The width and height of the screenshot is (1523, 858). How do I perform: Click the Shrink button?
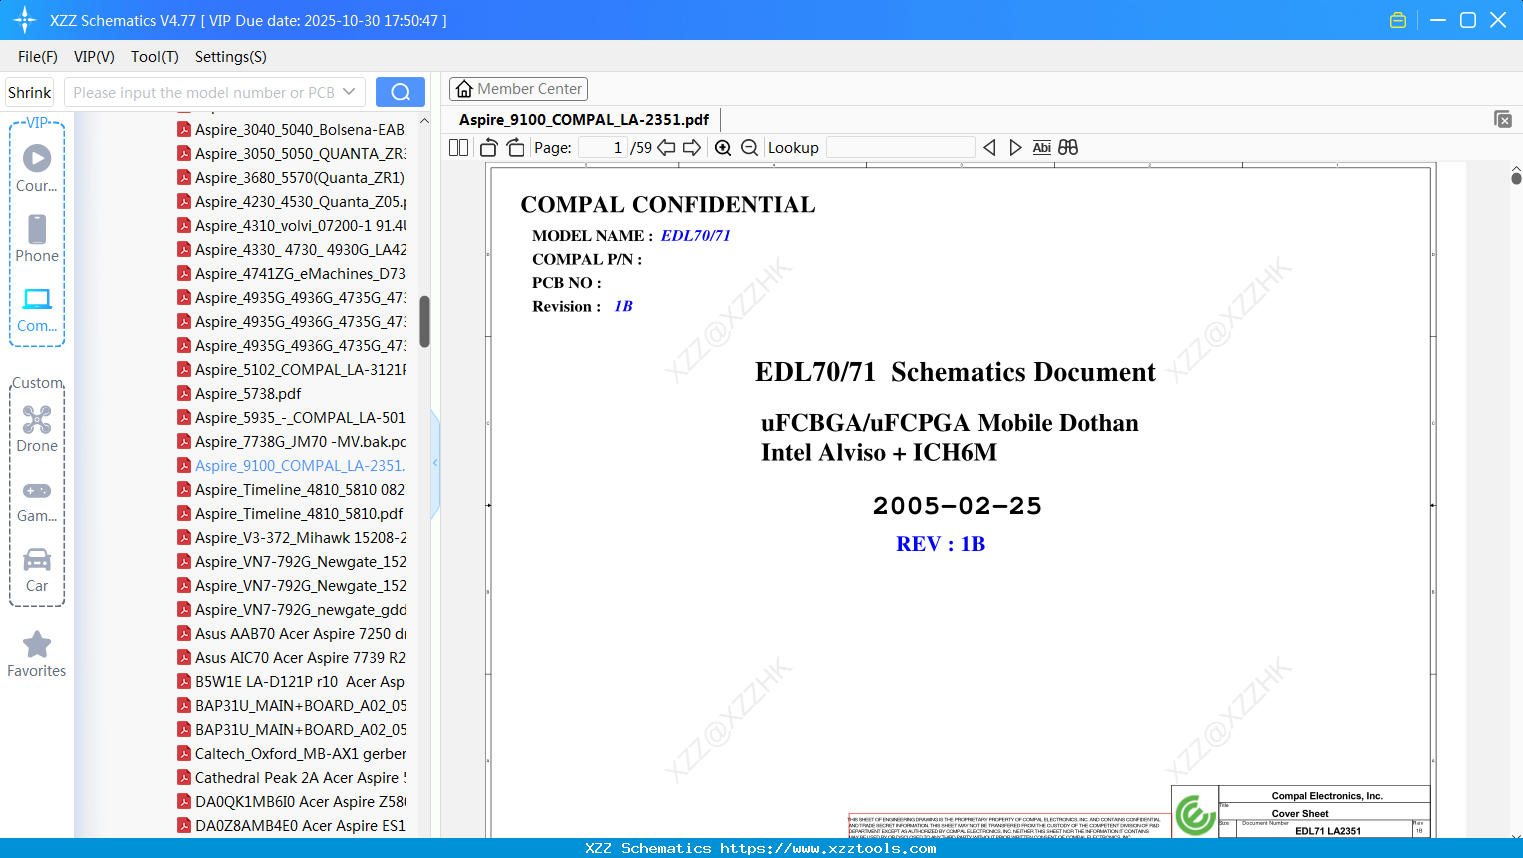point(30,92)
